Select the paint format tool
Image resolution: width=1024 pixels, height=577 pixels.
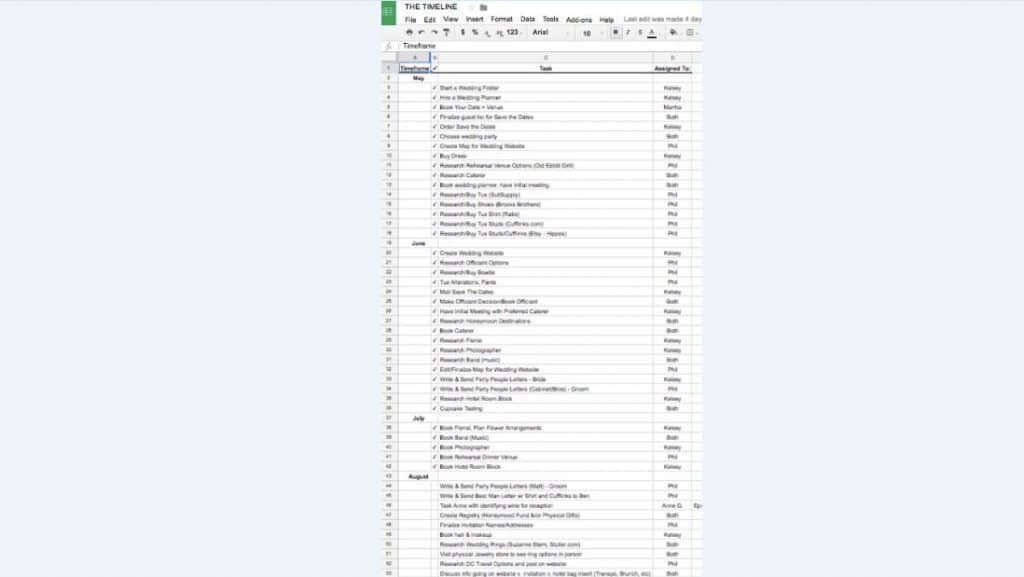coord(446,32)
